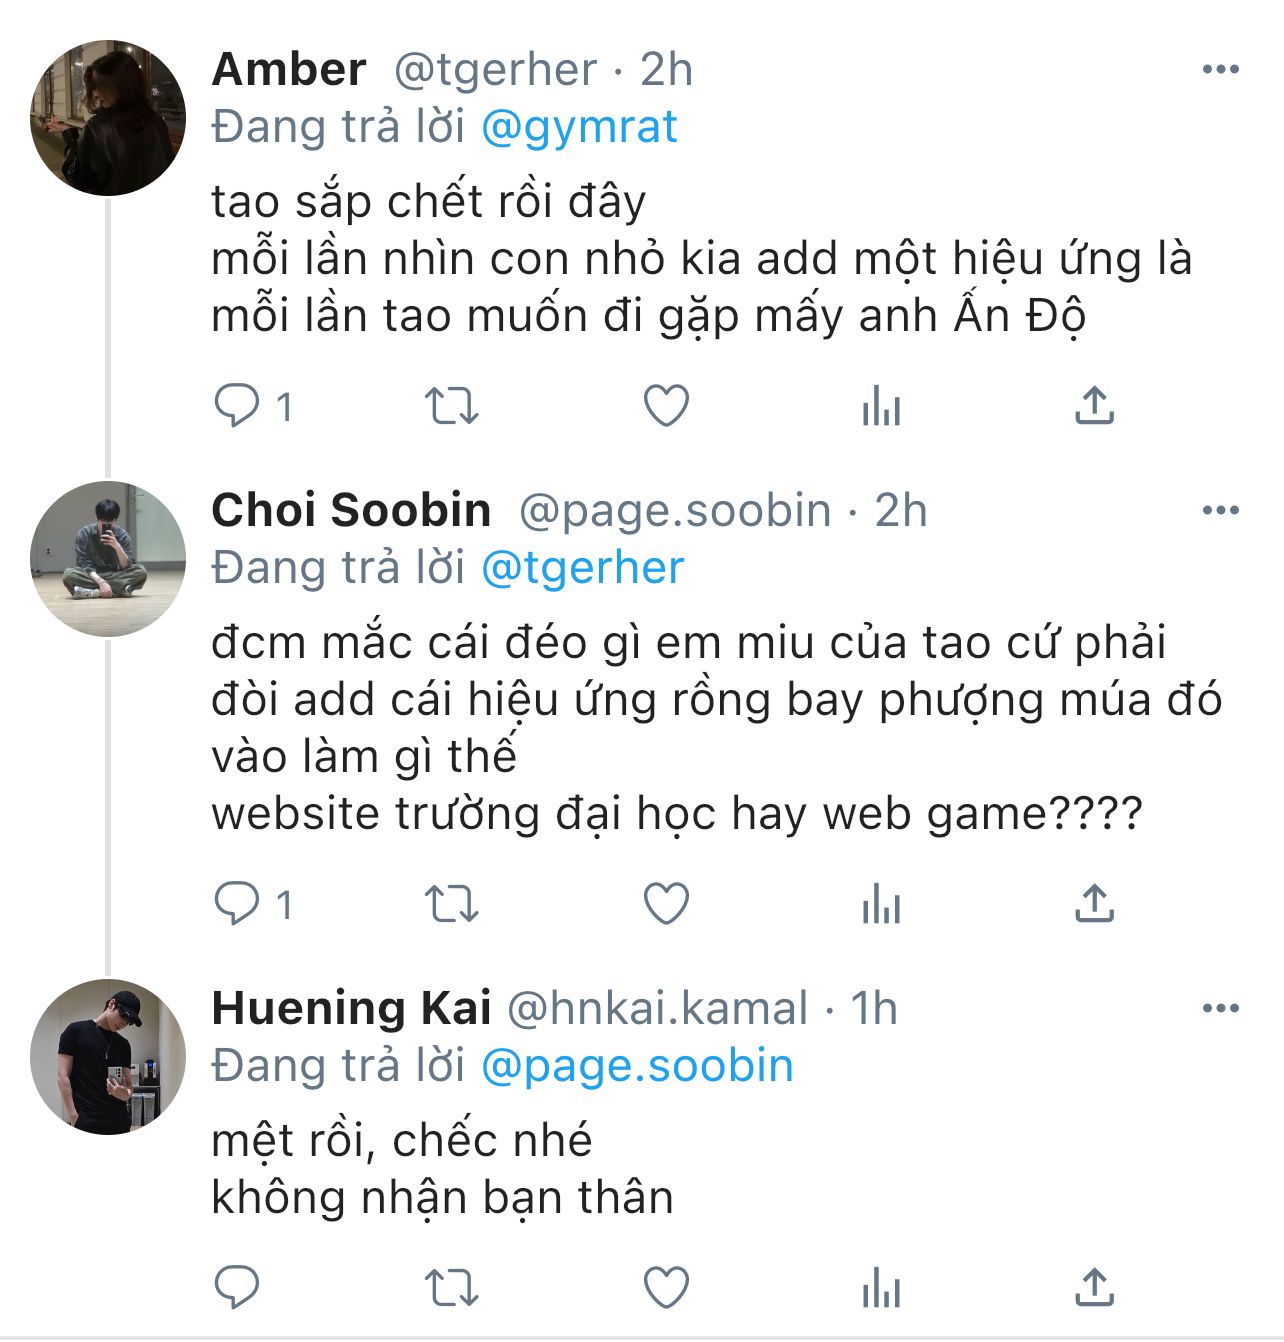The width and height of the screenshot is (1284, 1342).
Task: Open more menu on Choi Soobin's tweet
Action: (x=1220, y=510)
